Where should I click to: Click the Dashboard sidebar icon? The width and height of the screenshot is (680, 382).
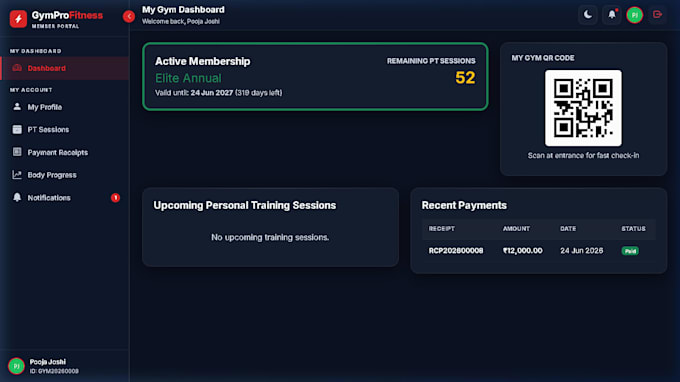(17, 68)
